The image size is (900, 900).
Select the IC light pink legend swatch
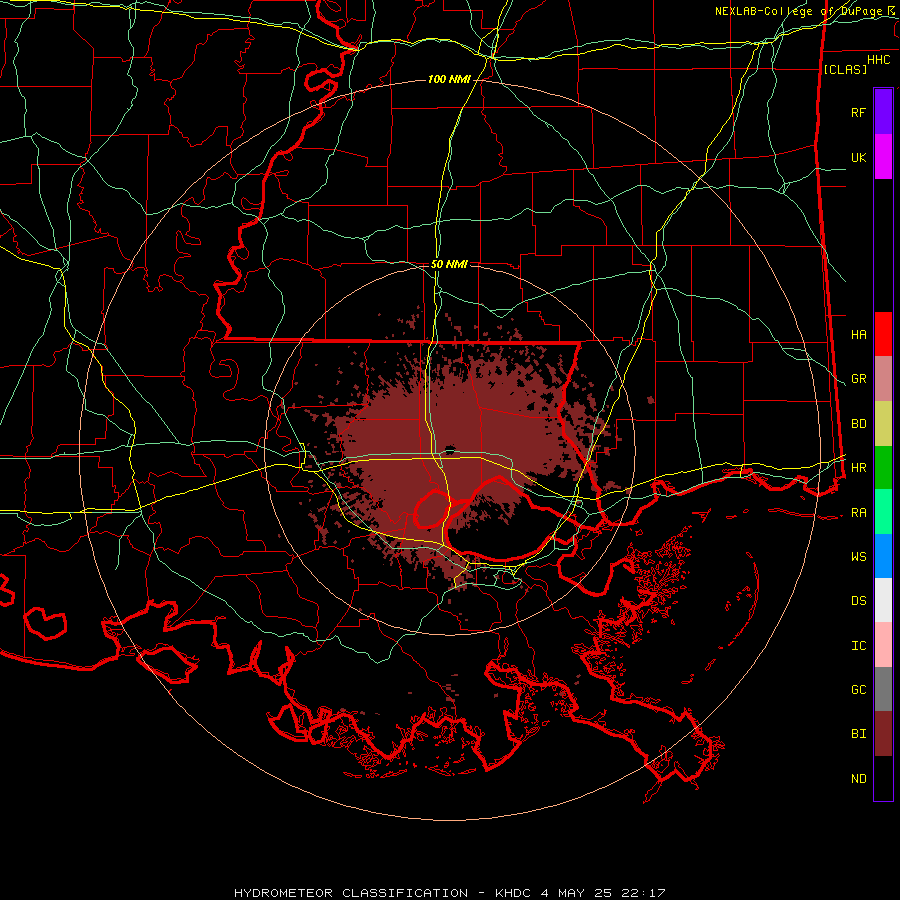(883, 645)
